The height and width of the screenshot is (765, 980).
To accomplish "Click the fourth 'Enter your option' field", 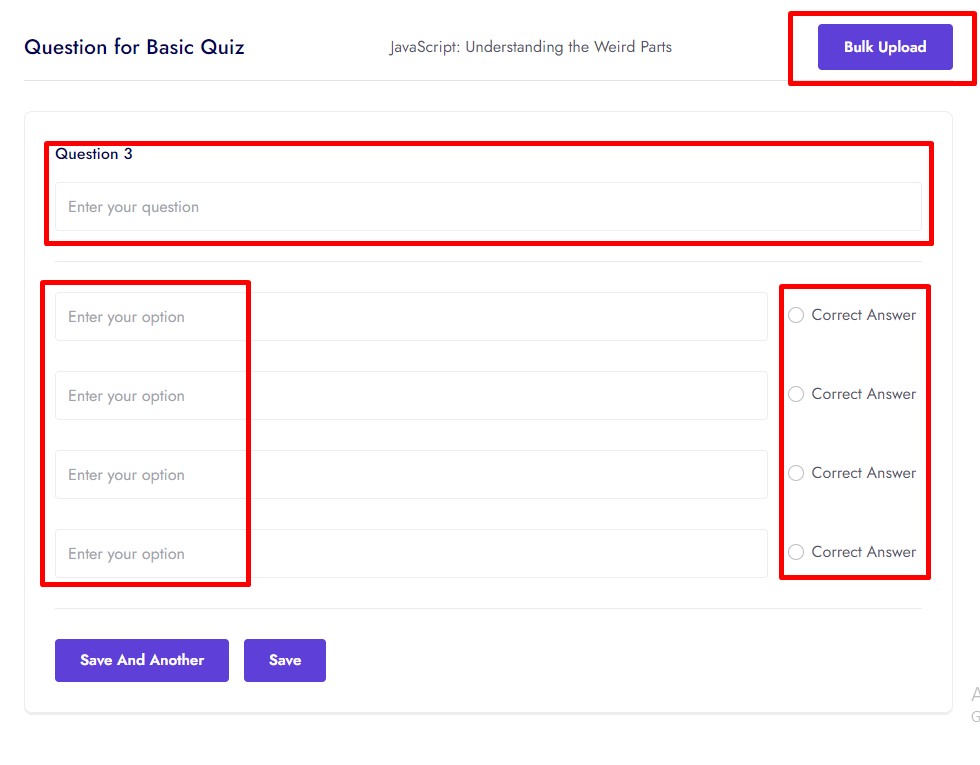I will click(x=411, y=554).
